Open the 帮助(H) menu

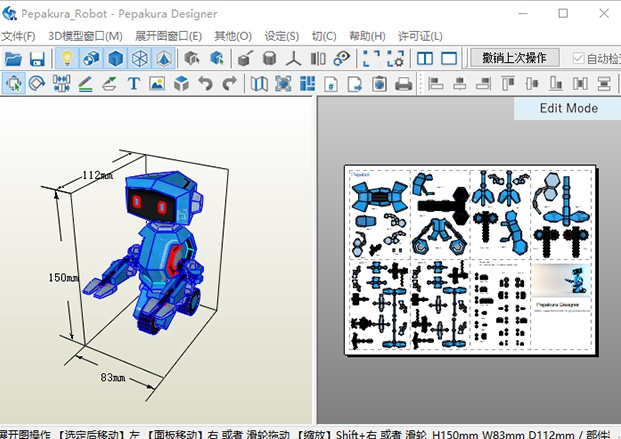[x=367, y=36]
